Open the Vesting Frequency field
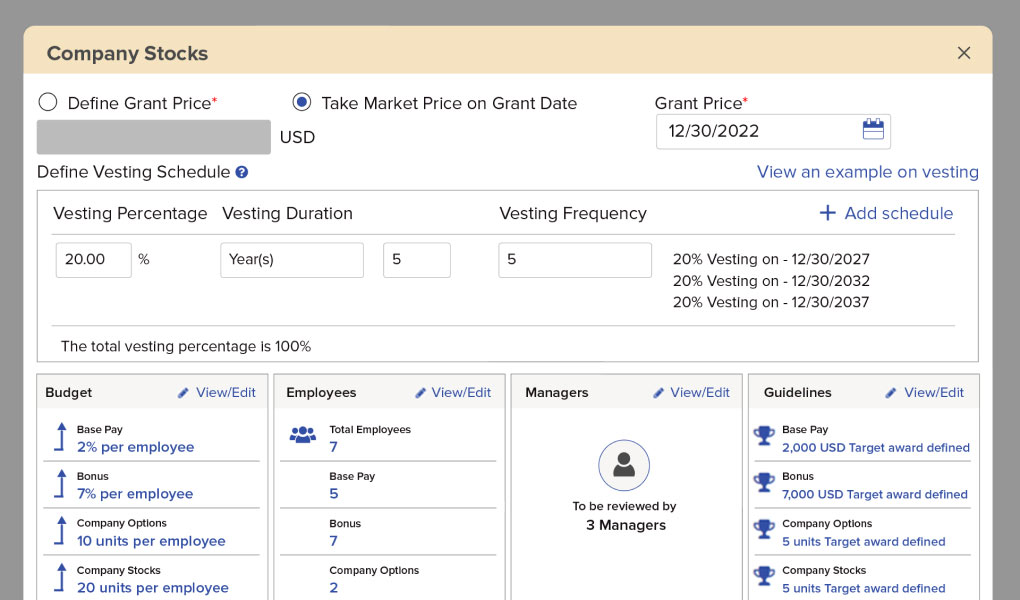 tap(575, 260)
